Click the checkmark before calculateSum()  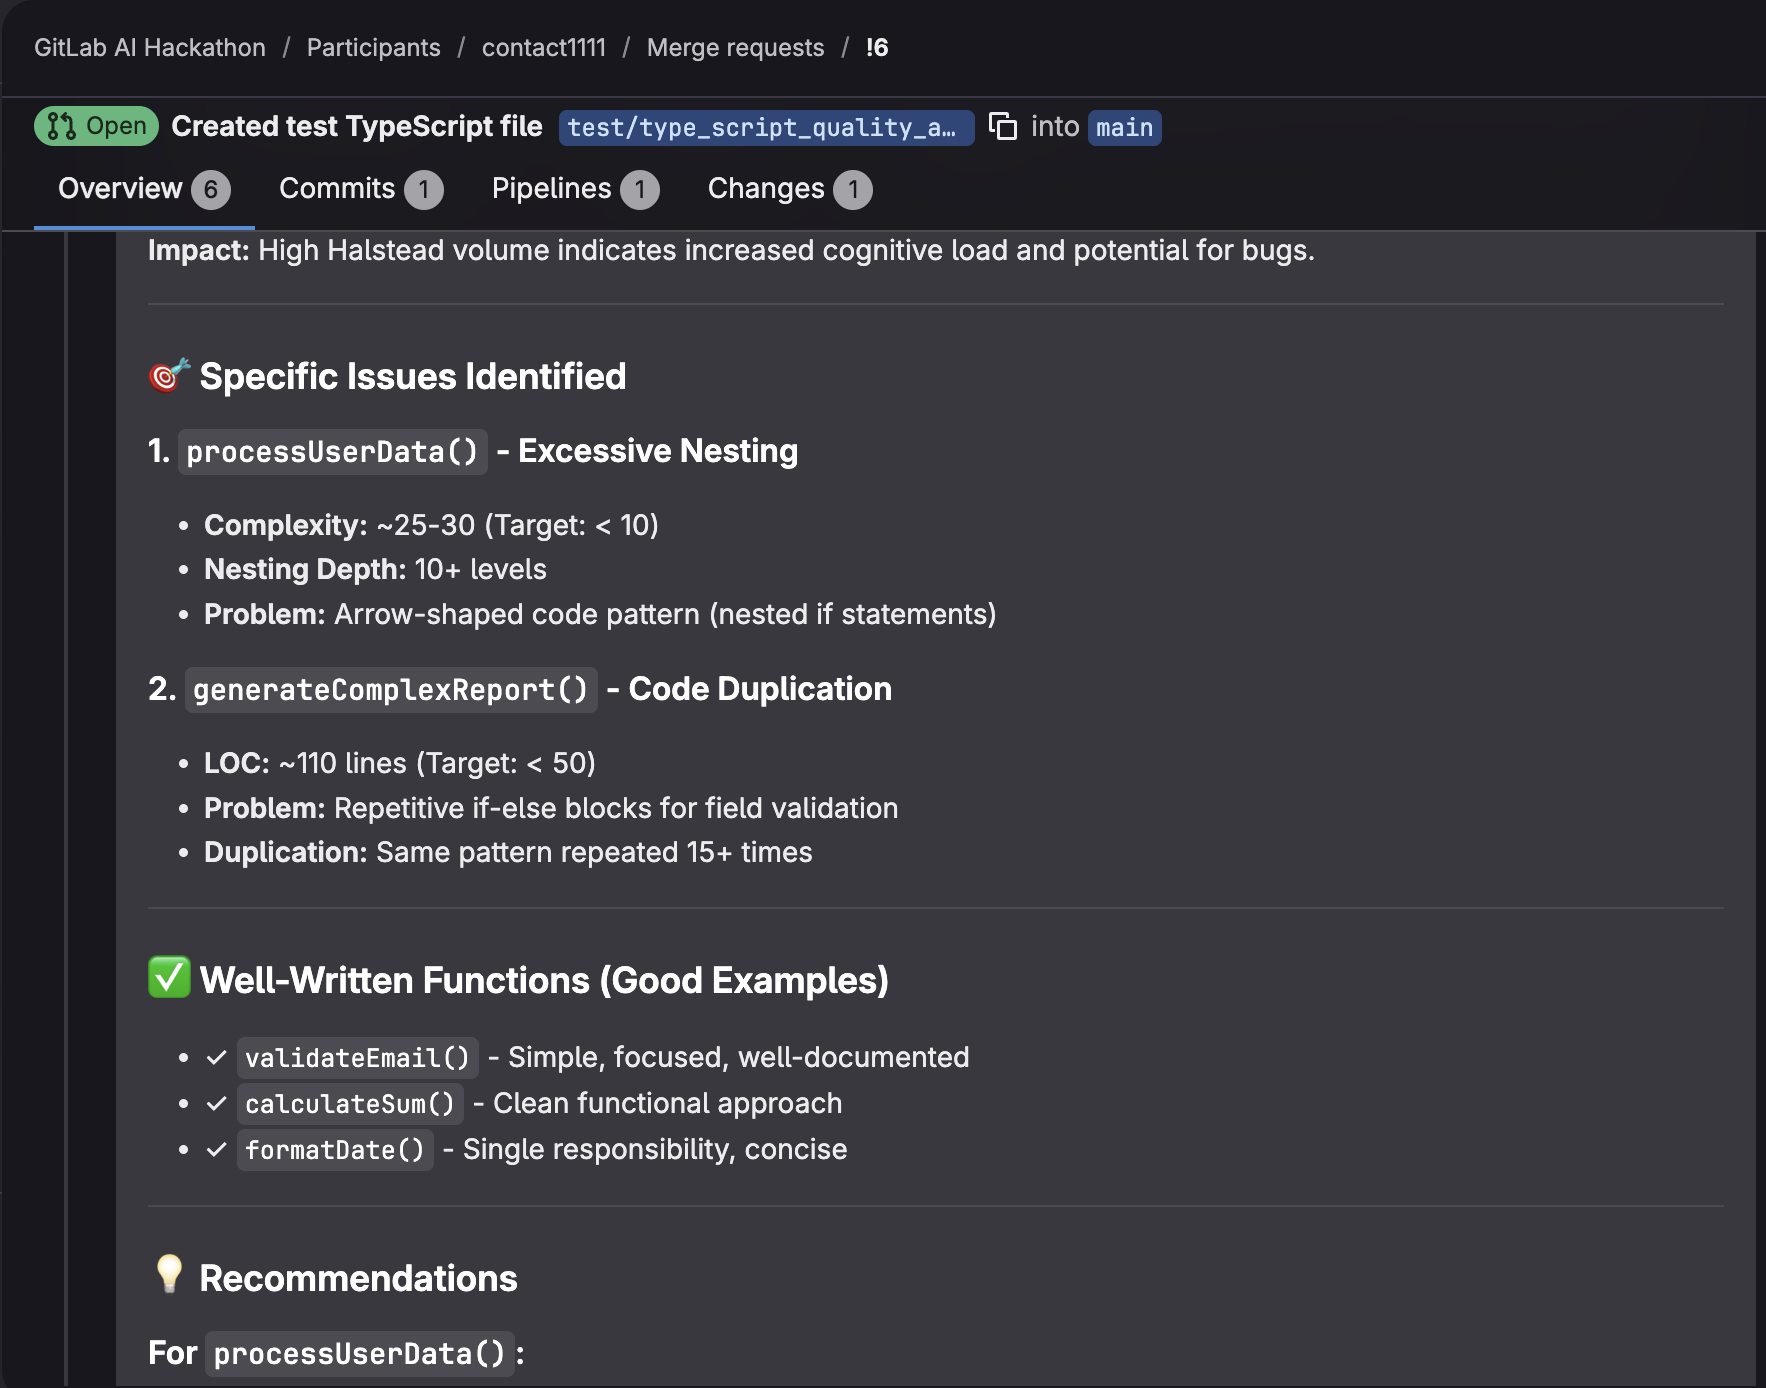coord(216,1103)
